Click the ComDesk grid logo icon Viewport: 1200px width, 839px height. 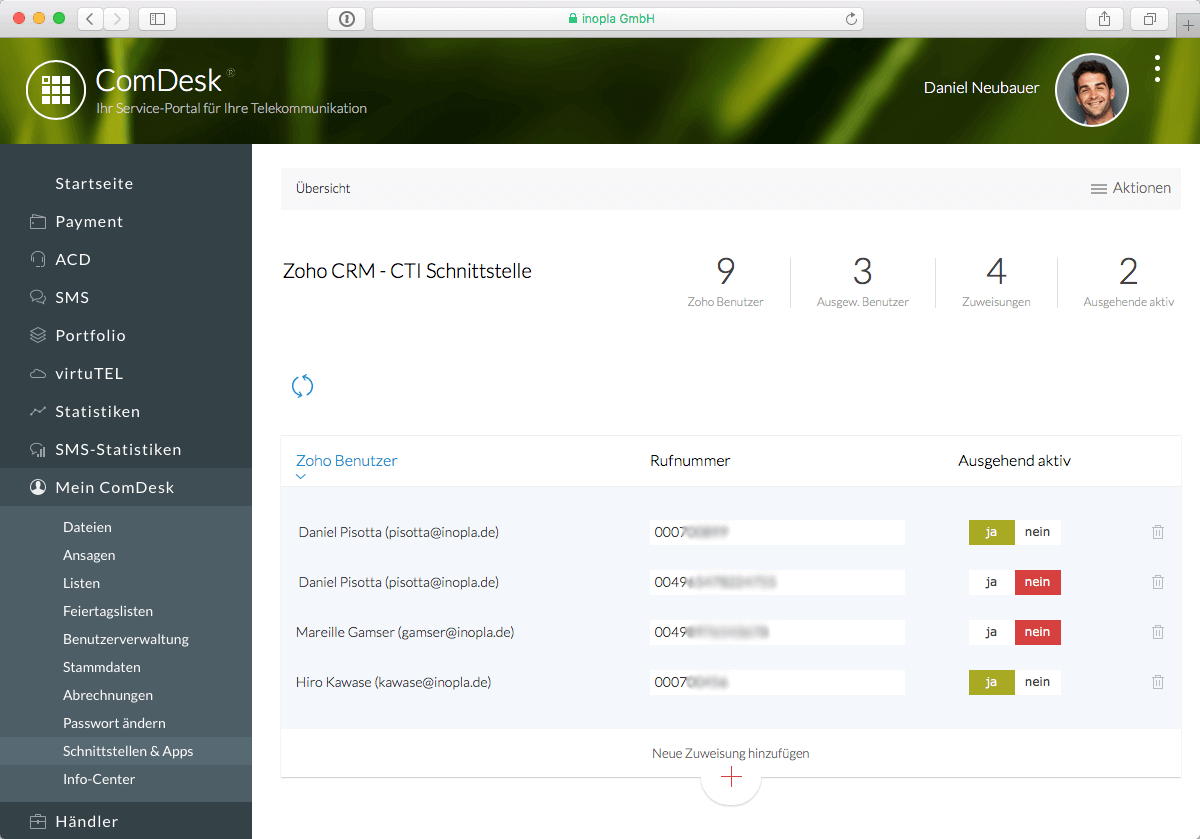point(56,90)
